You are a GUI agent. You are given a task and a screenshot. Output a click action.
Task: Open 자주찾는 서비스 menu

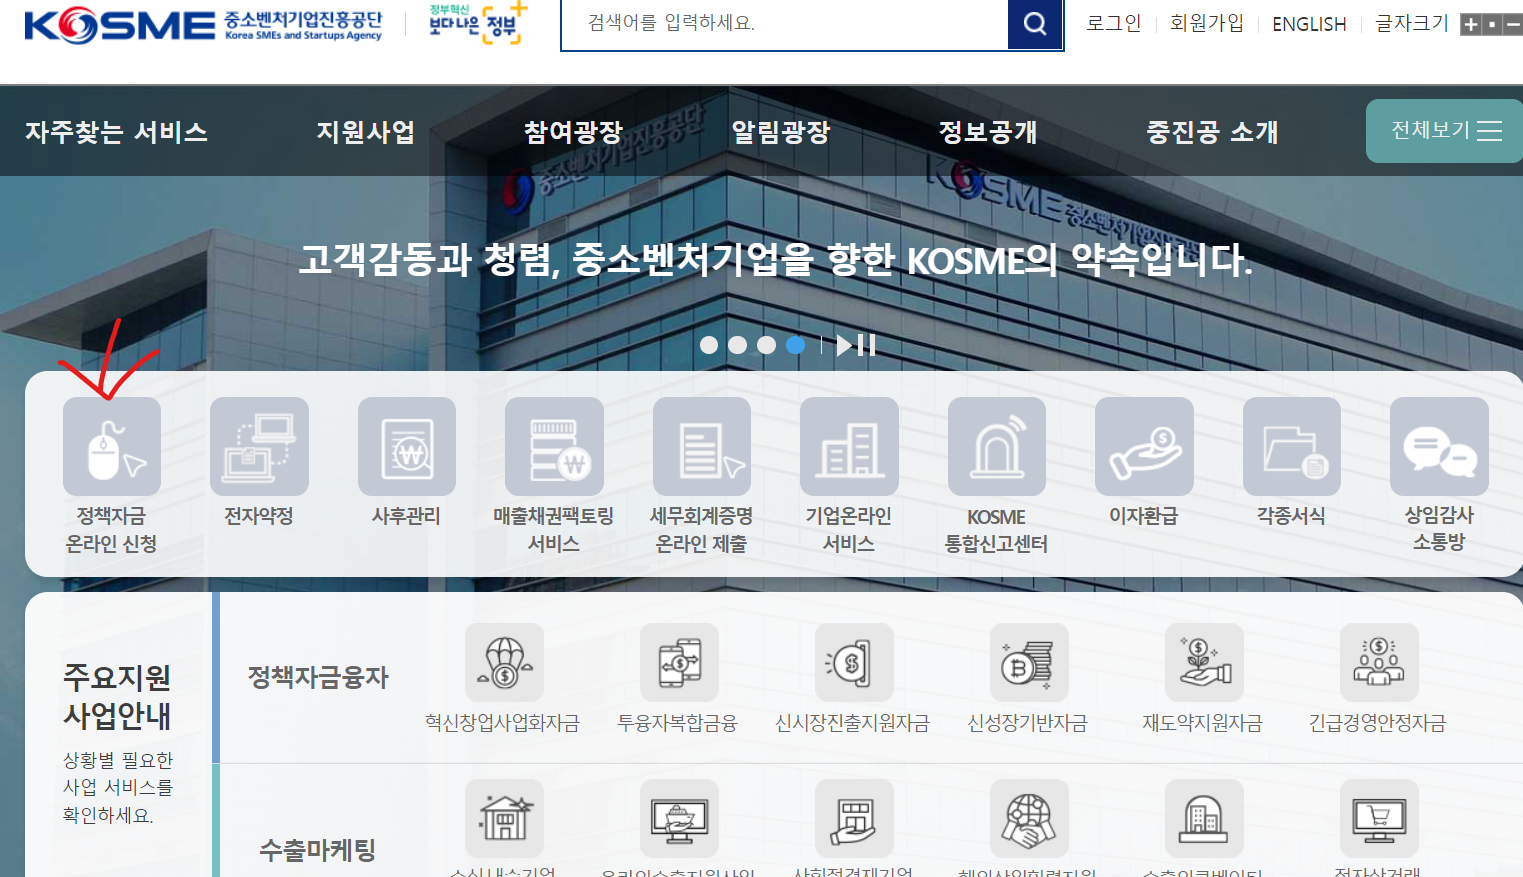pyautogui.click(x=116, y=132)
